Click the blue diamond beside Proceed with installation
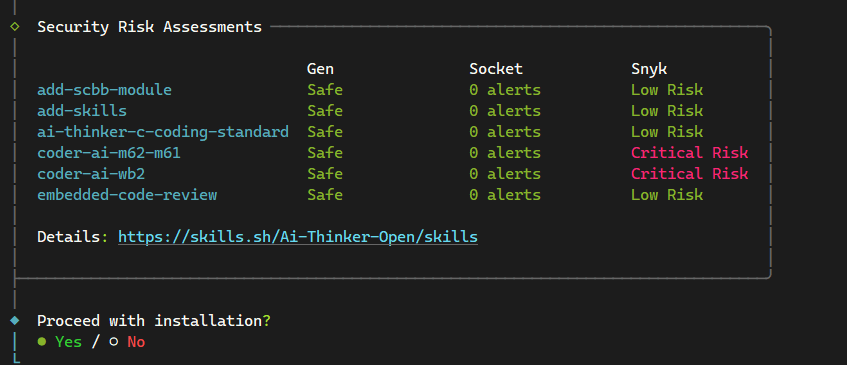This screenshot has height=365, width=847. point(15,320)
